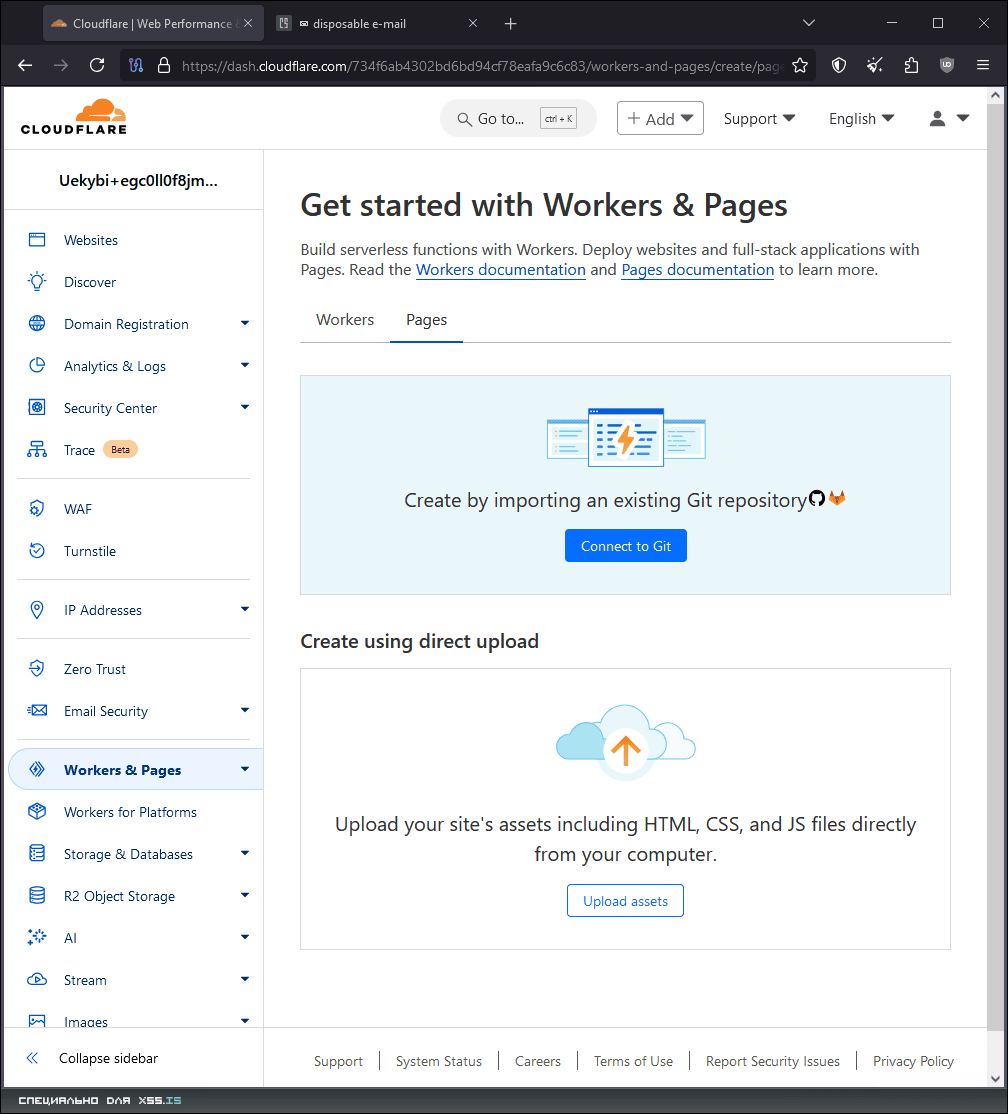Click the browser address bar URL
The width and height of the screenshot is (1008, 1114).
(x=482, y=65)
